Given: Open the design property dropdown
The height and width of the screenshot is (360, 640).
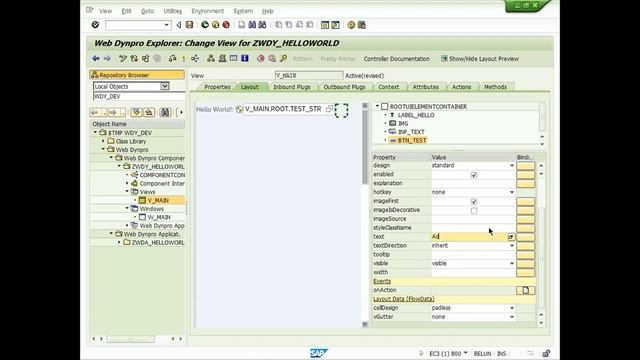Looking at the screenshot, I should coord(511,166).
